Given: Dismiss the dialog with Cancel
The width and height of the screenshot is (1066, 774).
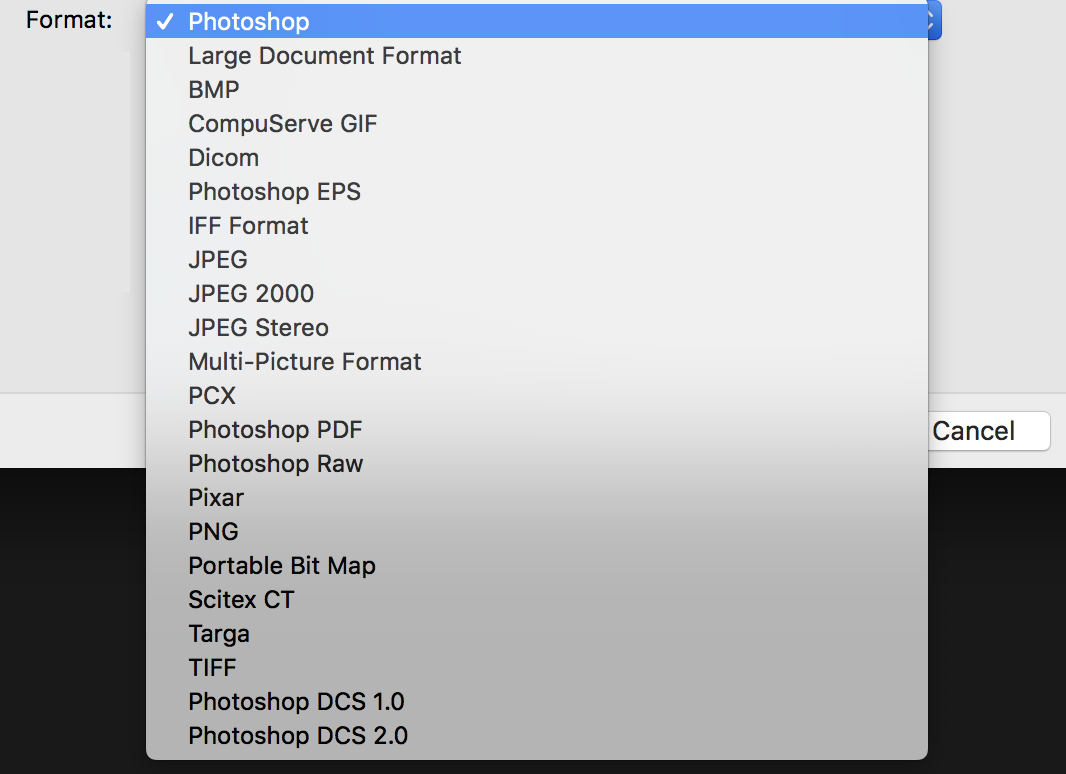Looking at the screenshot, I should (x=973, y=431).
